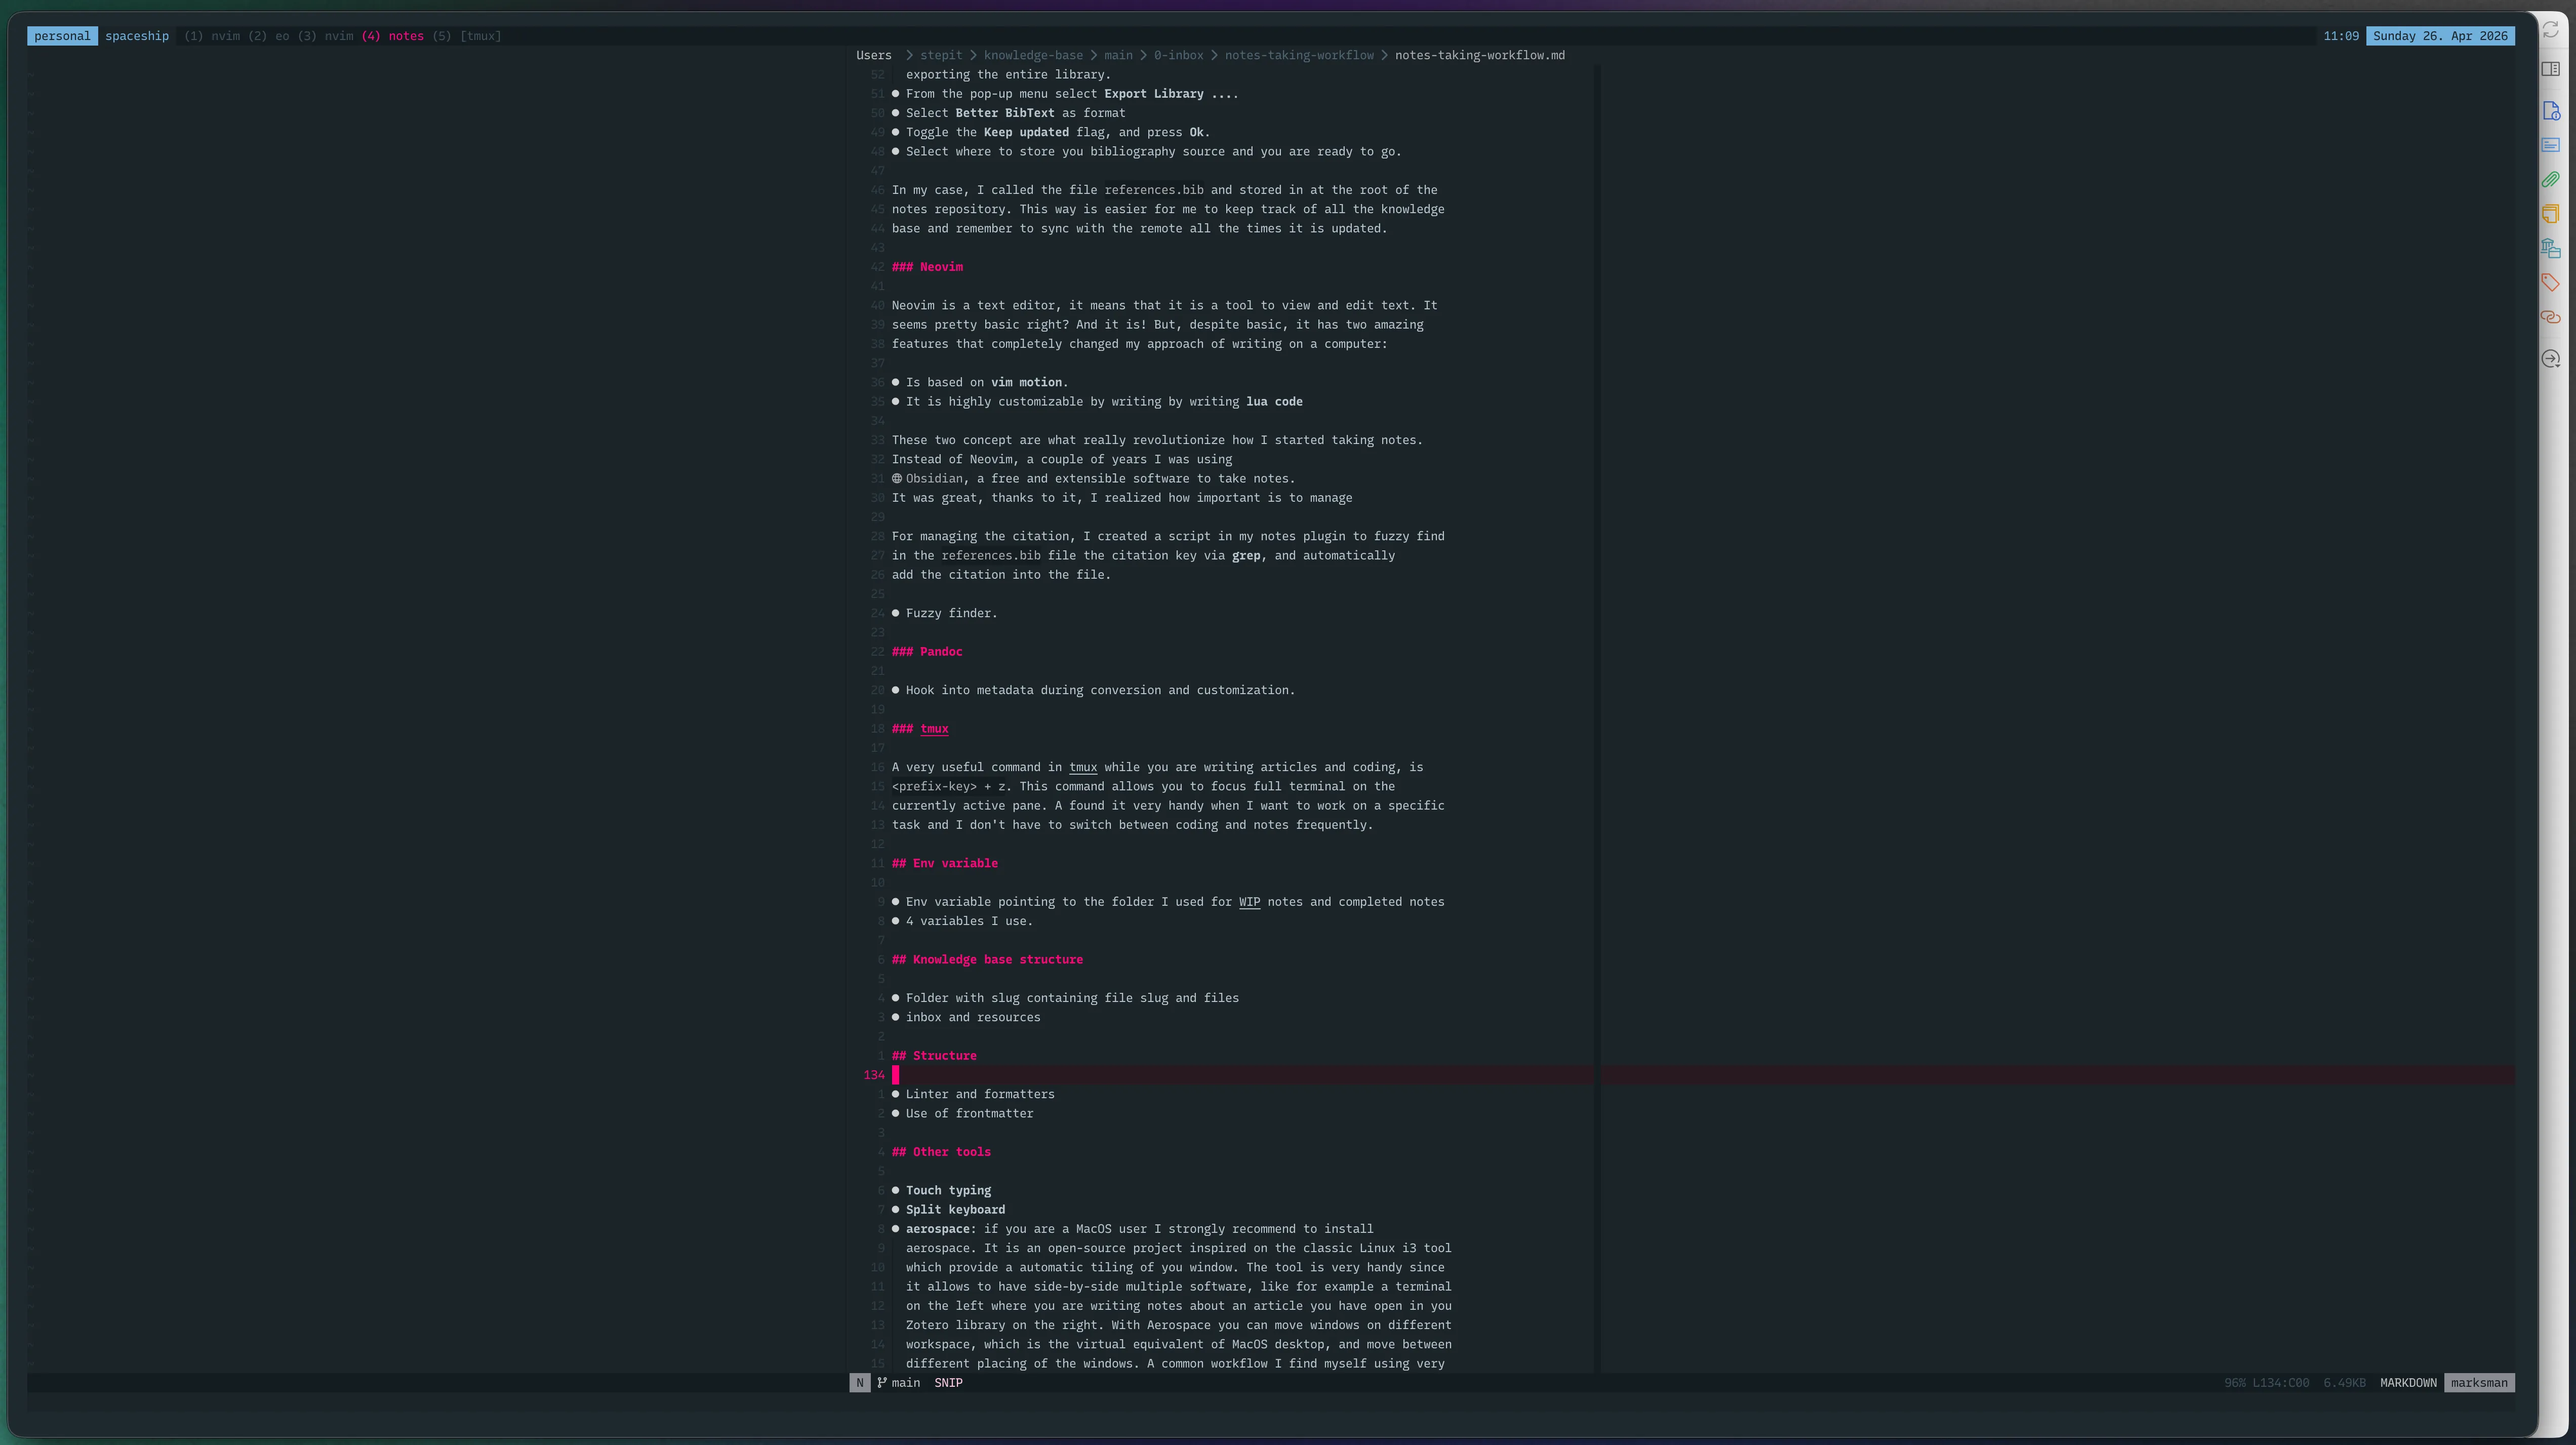Click the git branch icon in statusline
2576x1445 pixels.
coord(882,1383)
